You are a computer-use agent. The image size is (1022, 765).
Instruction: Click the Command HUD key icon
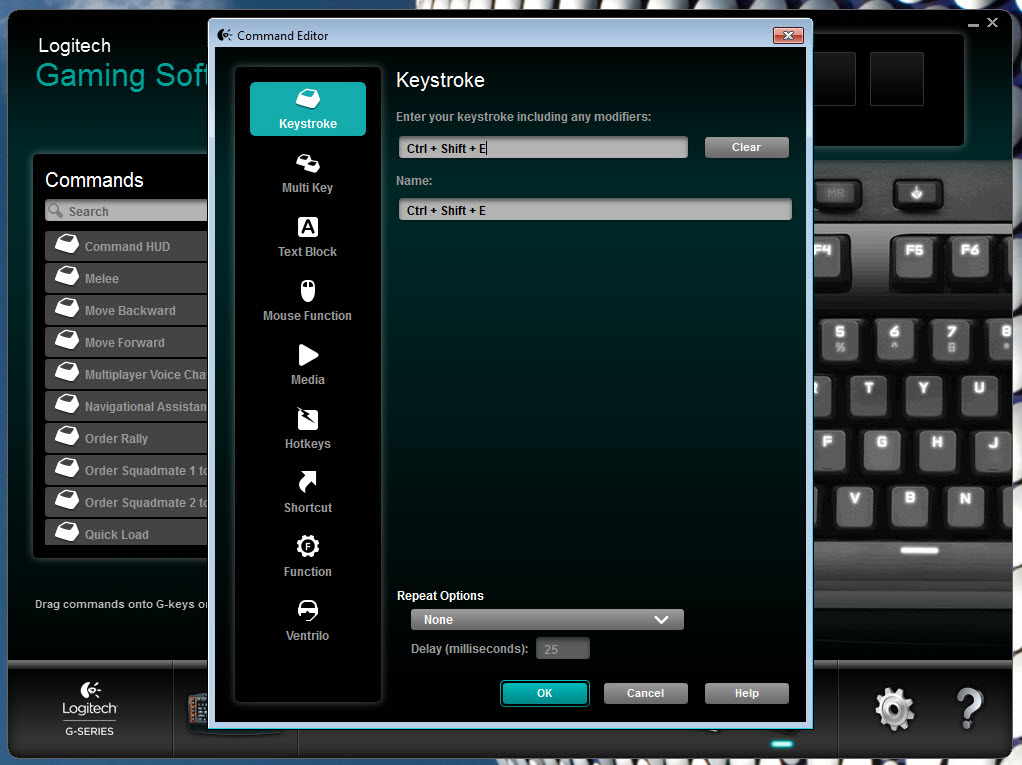(x=66, y=244)
